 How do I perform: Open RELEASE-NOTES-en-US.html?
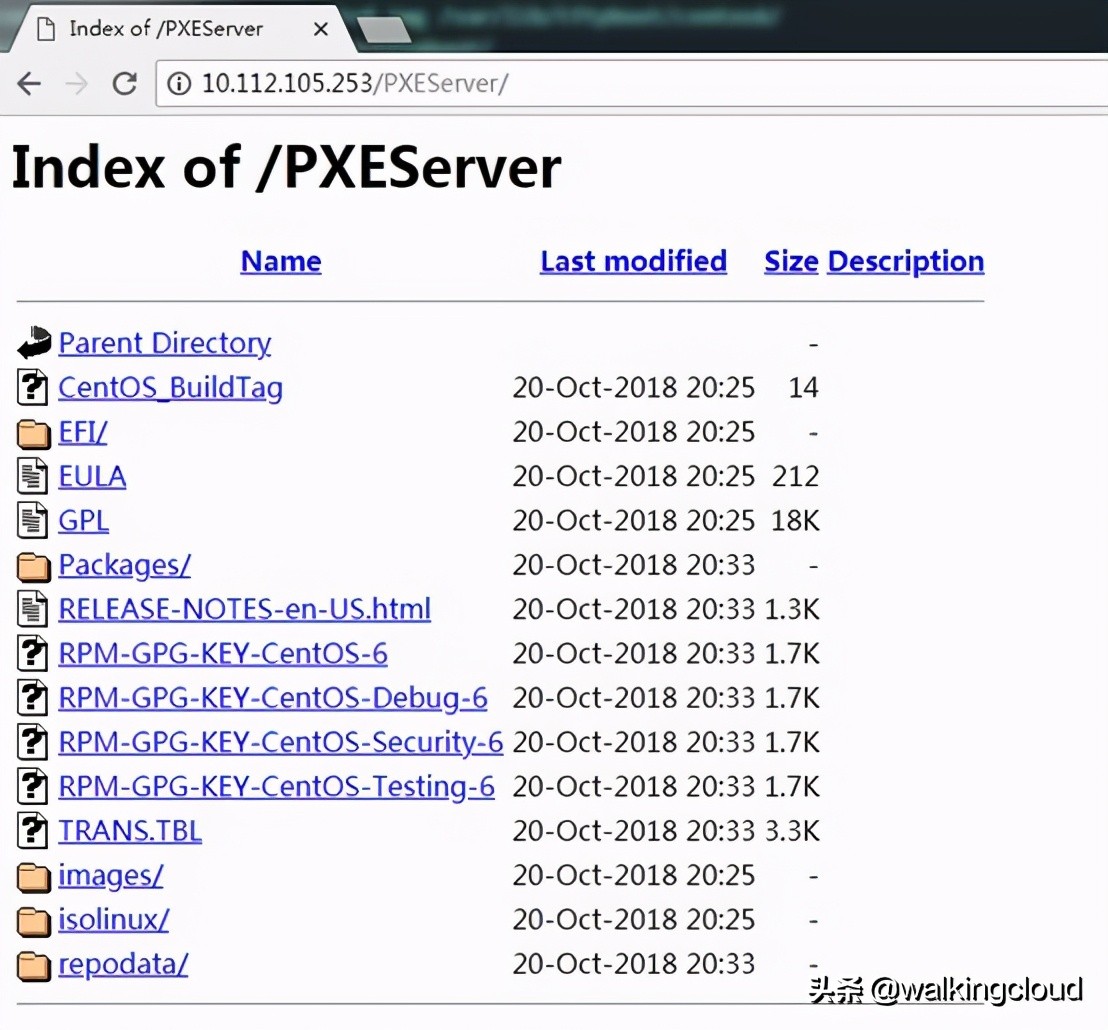coord(244,609)
